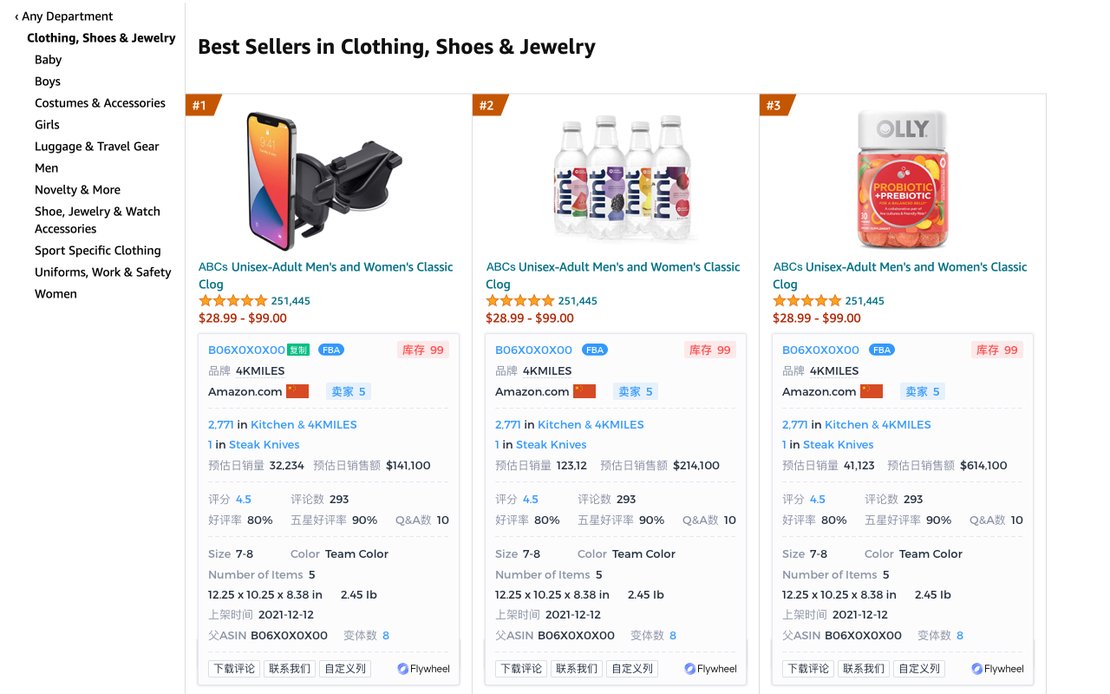
Task: Click the Flywheel logo on the first product card
Action: (x=423, y=668)
